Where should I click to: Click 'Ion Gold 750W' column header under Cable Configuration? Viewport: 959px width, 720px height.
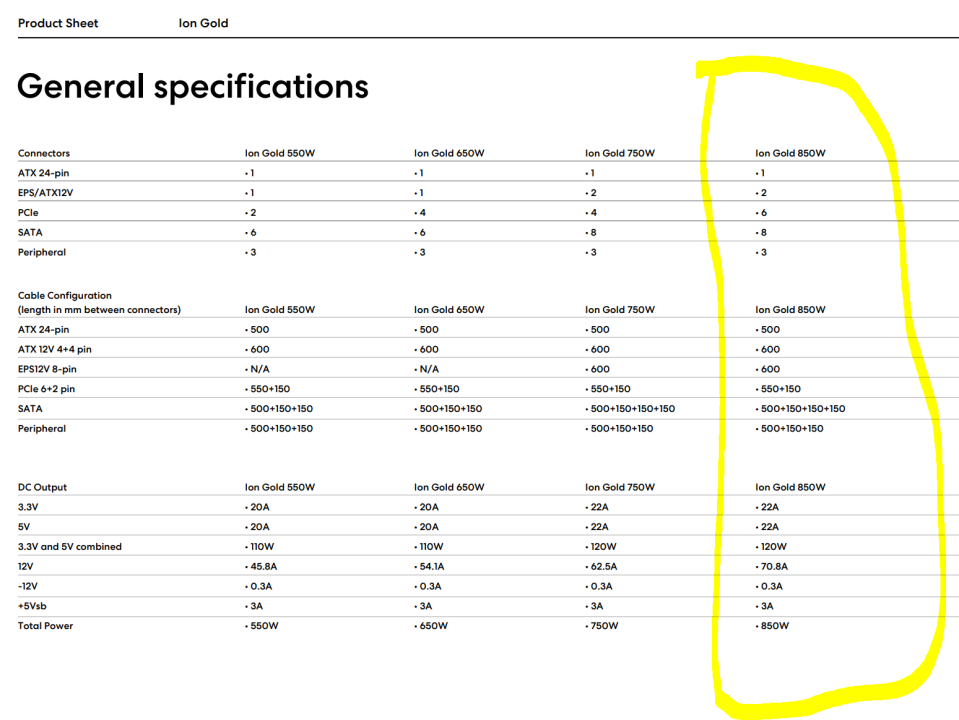point(620,310)
